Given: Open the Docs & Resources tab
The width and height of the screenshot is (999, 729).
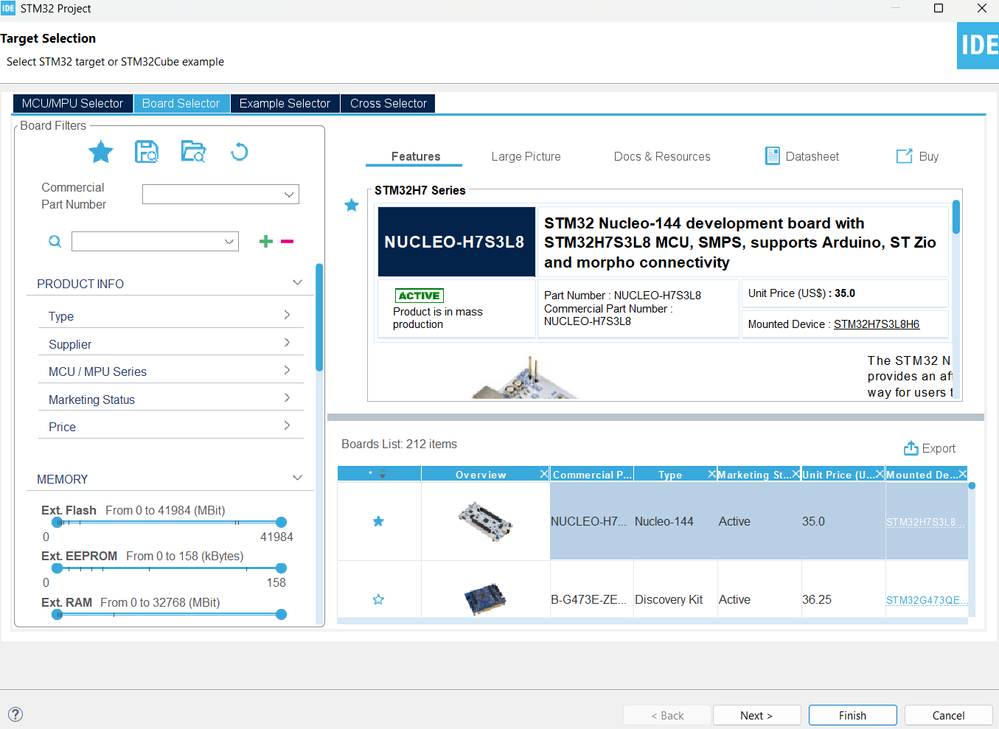Looking at the screenshot, I should point(662,156).
